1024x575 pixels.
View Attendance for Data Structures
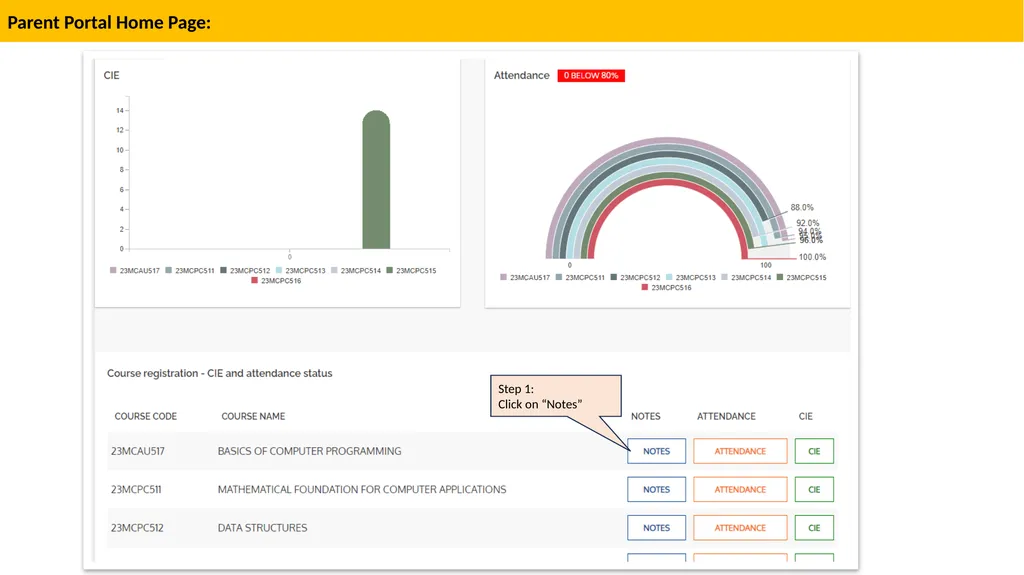coord(740,528)
